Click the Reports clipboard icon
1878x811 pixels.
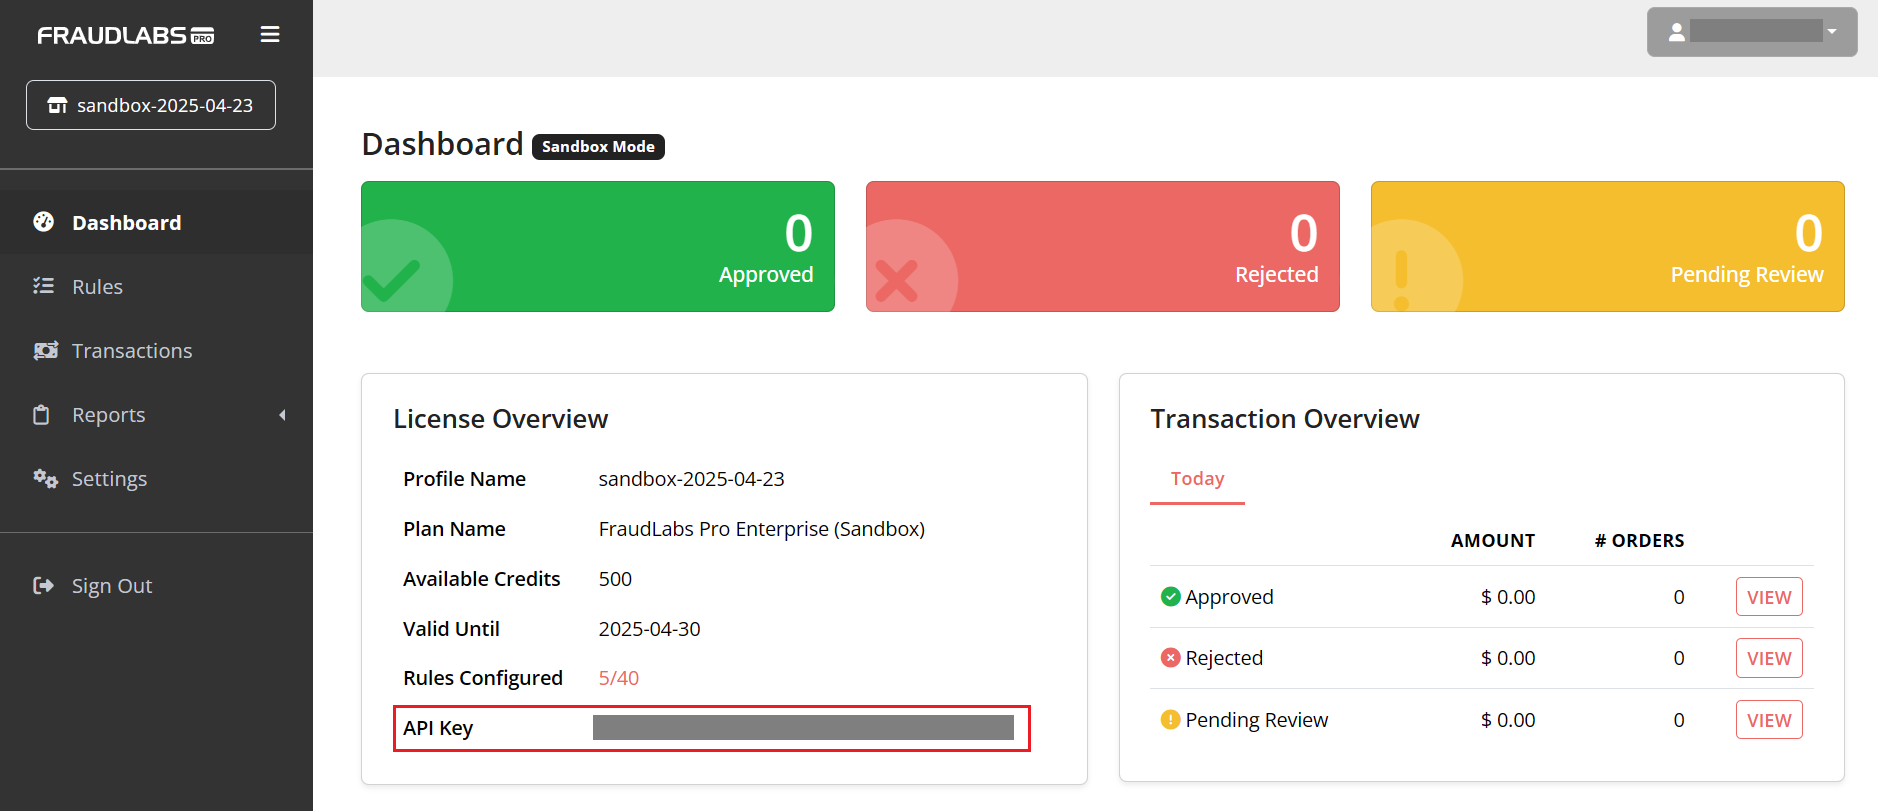coord(41,414)
